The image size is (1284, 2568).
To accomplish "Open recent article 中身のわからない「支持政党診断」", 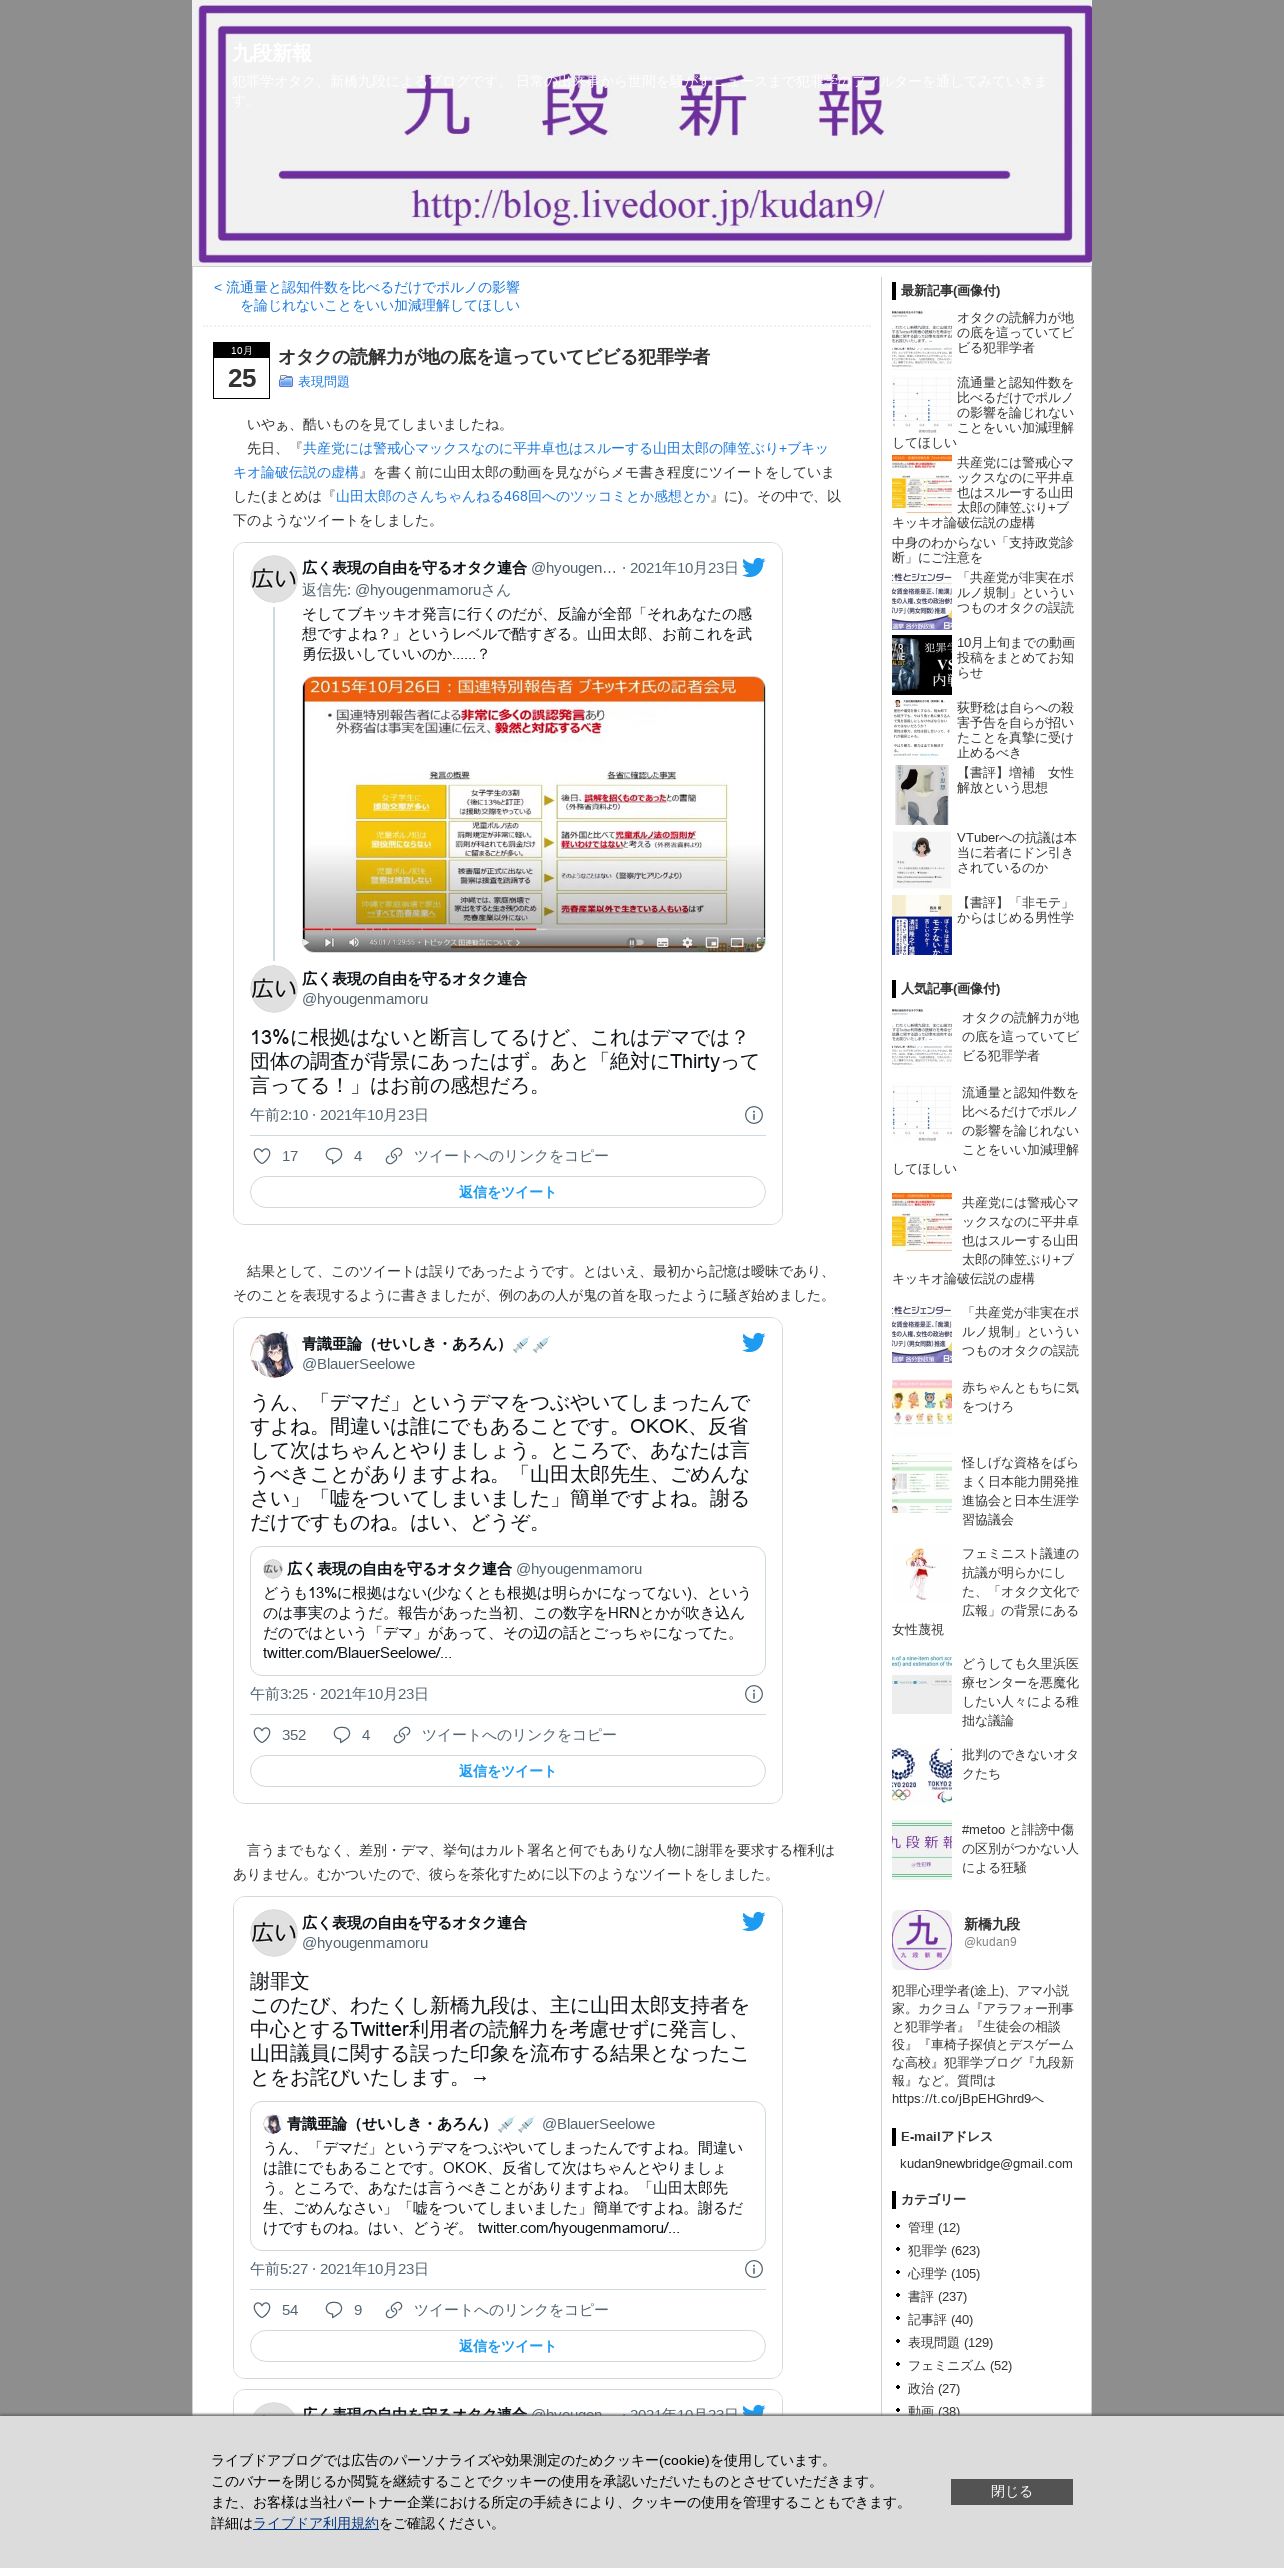I will (982, 550).
